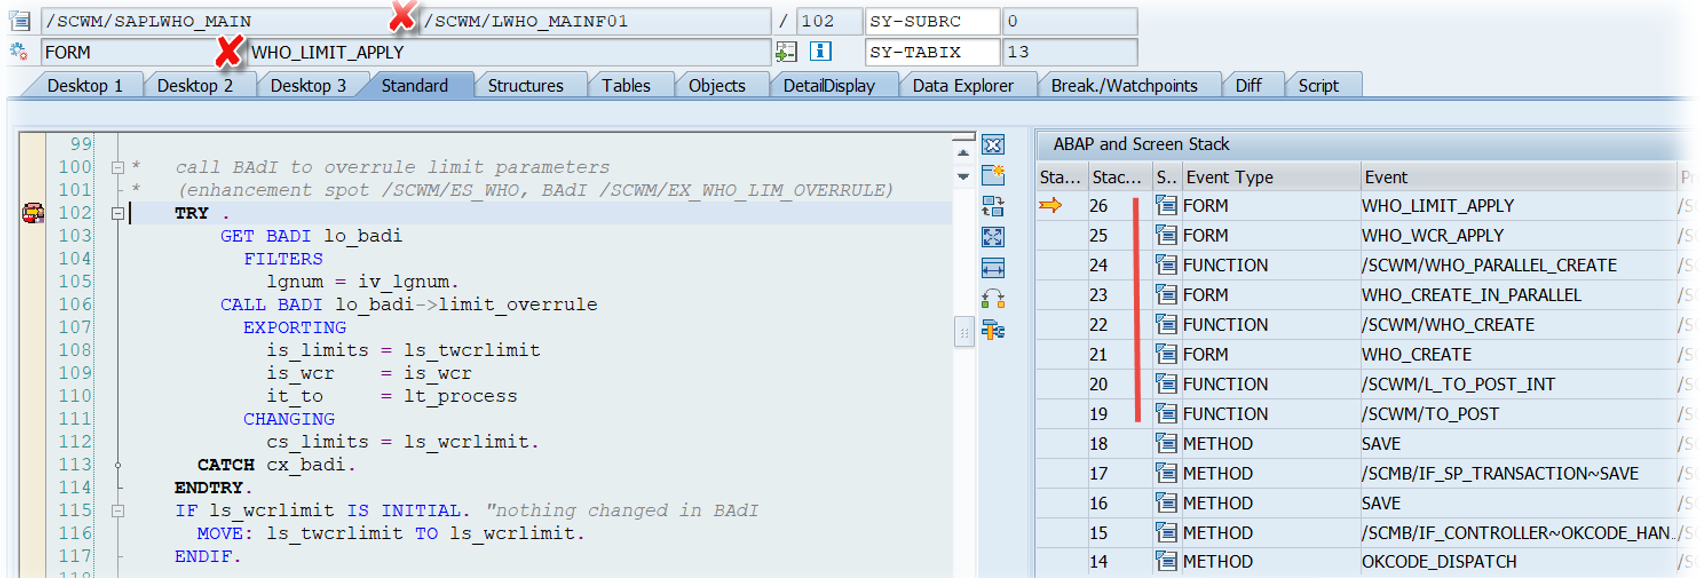Click the code editor scroll-down arrow

(x=963, y=177)
